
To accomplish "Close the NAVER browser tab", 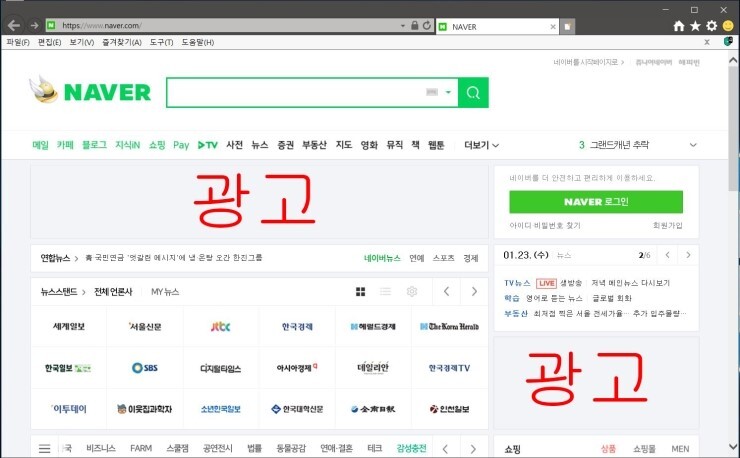I will (x=553, y=27).
